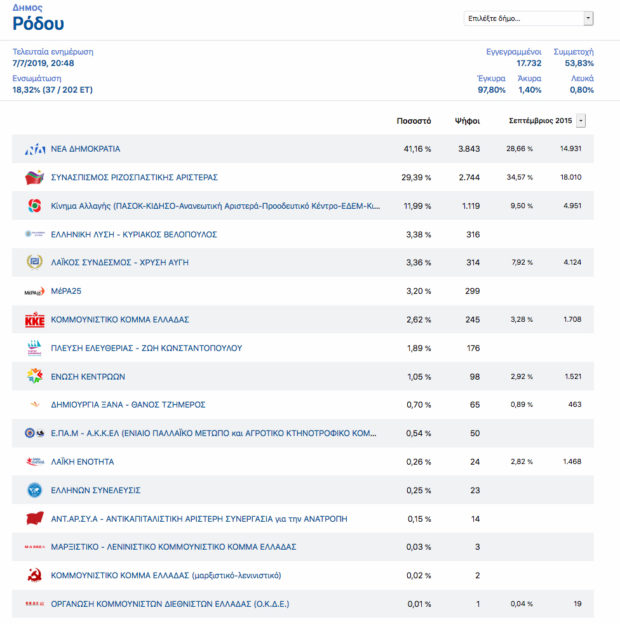The height and width of the screenshot is (624, 620).
Task: Open Κίνημα Αλλαγής party link
Action: coord(215,206)
